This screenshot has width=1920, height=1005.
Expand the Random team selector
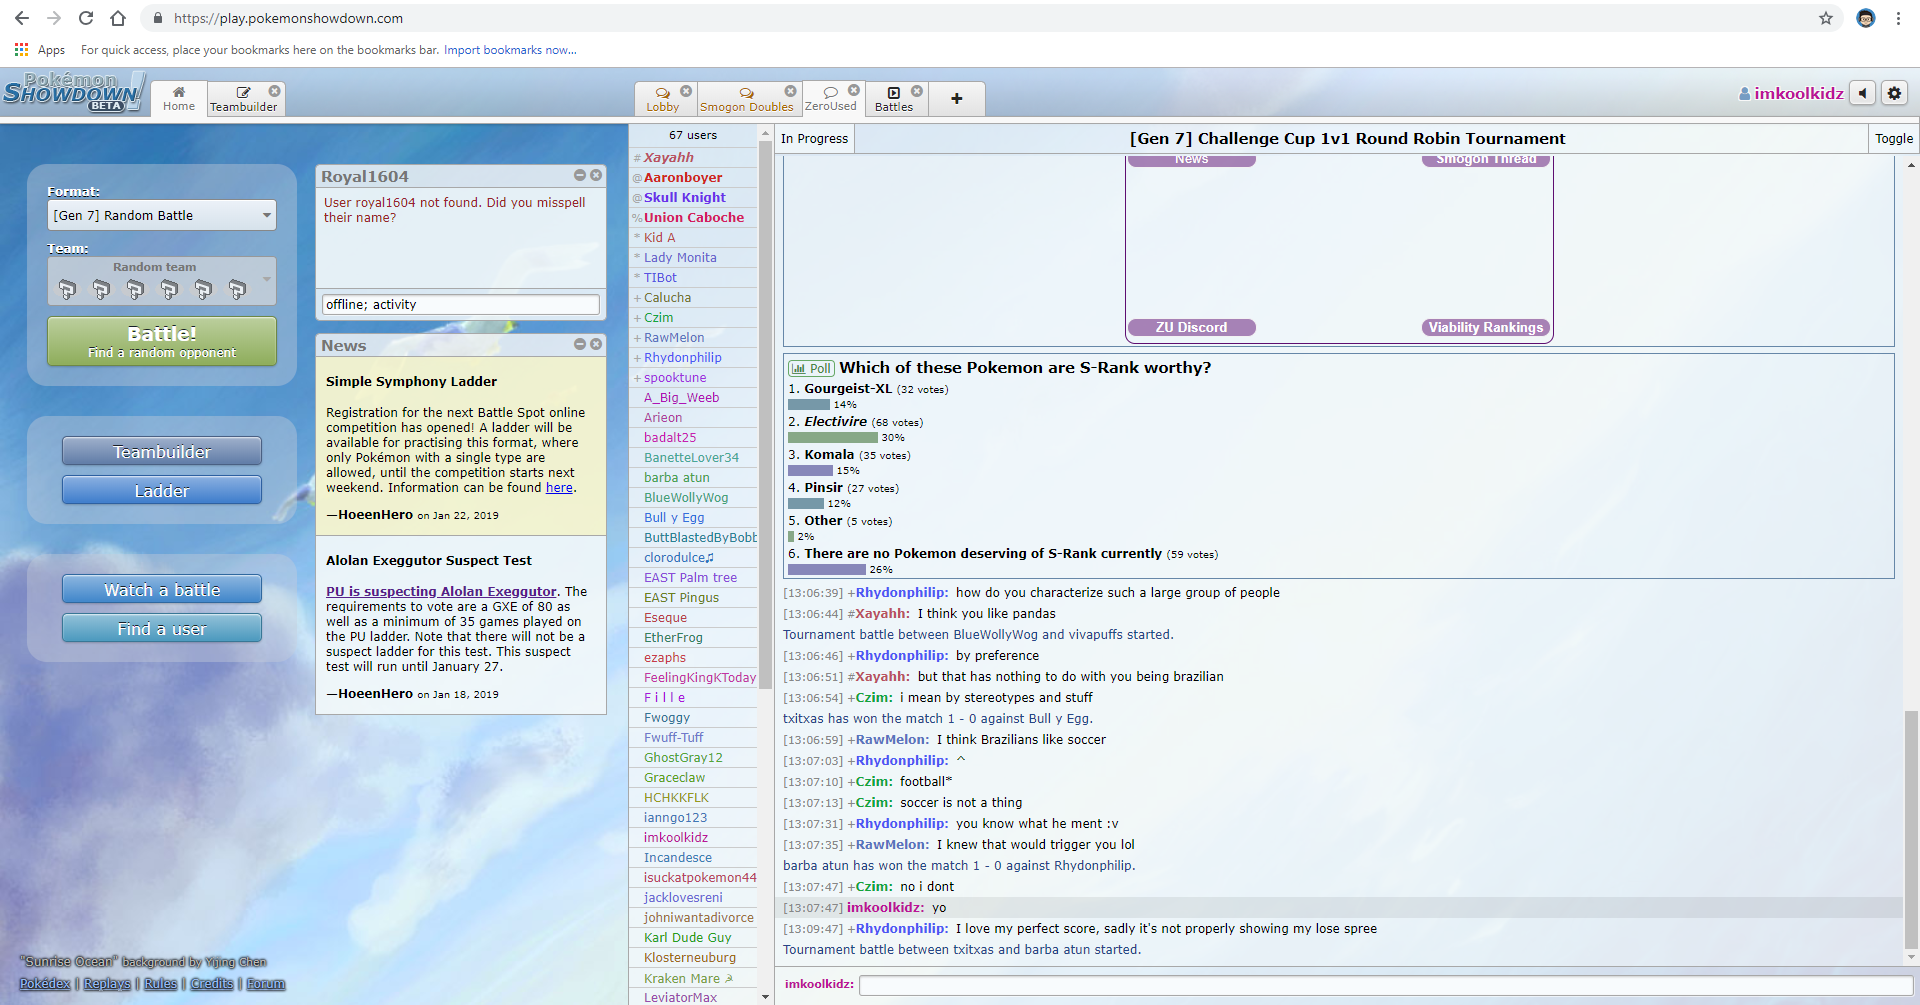click(x=162, y=281)
